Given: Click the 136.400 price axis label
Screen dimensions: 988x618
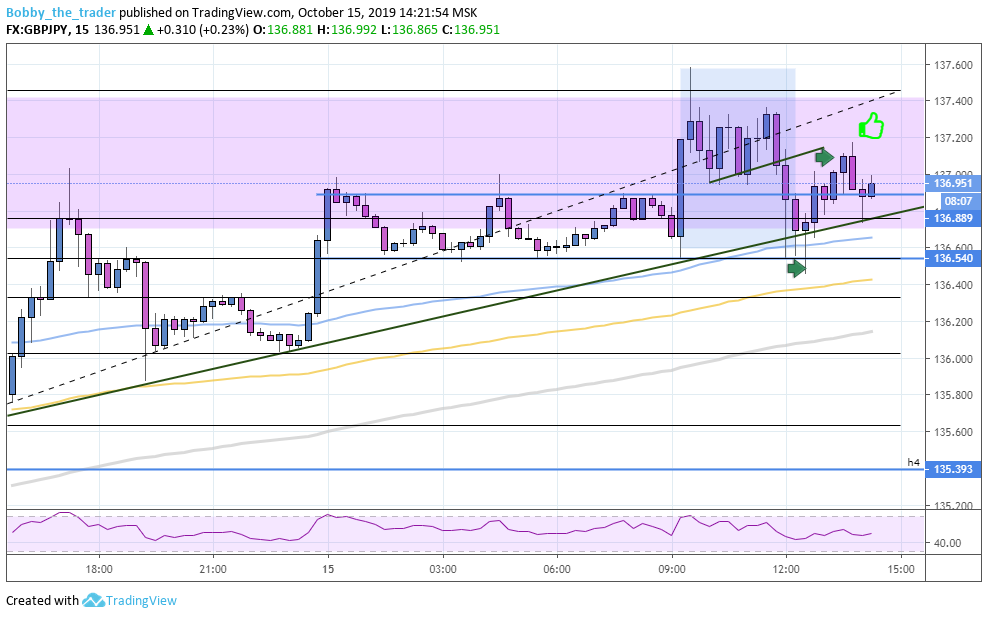Looking at the screenshot, I should pos(953,285).
